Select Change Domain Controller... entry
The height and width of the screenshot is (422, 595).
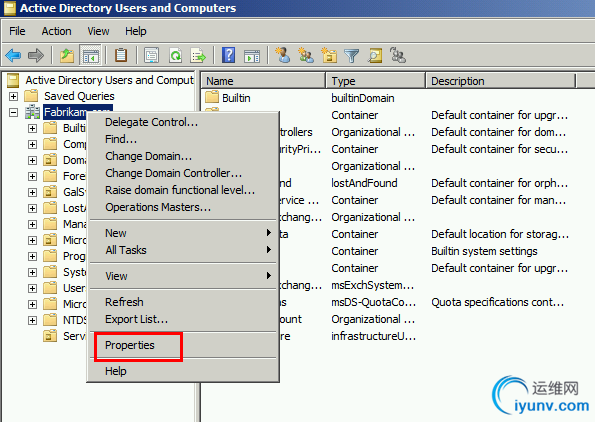183,173
